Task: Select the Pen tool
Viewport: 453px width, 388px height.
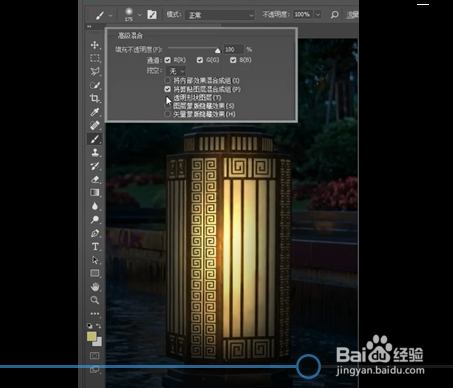Action: [95, 233]
